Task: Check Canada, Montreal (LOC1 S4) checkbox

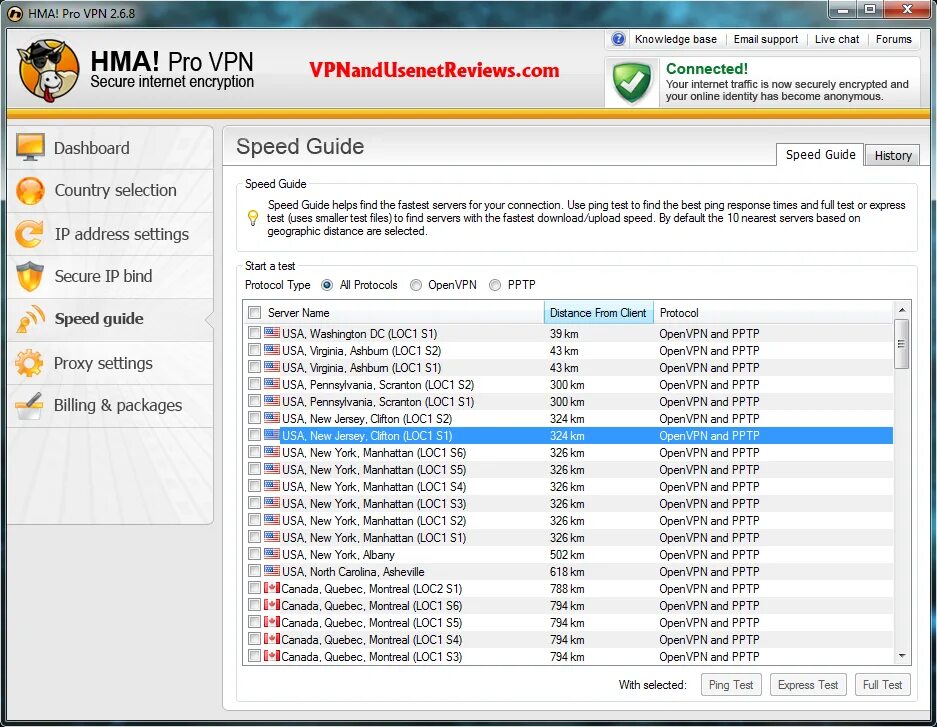Action: pos(255,639)
